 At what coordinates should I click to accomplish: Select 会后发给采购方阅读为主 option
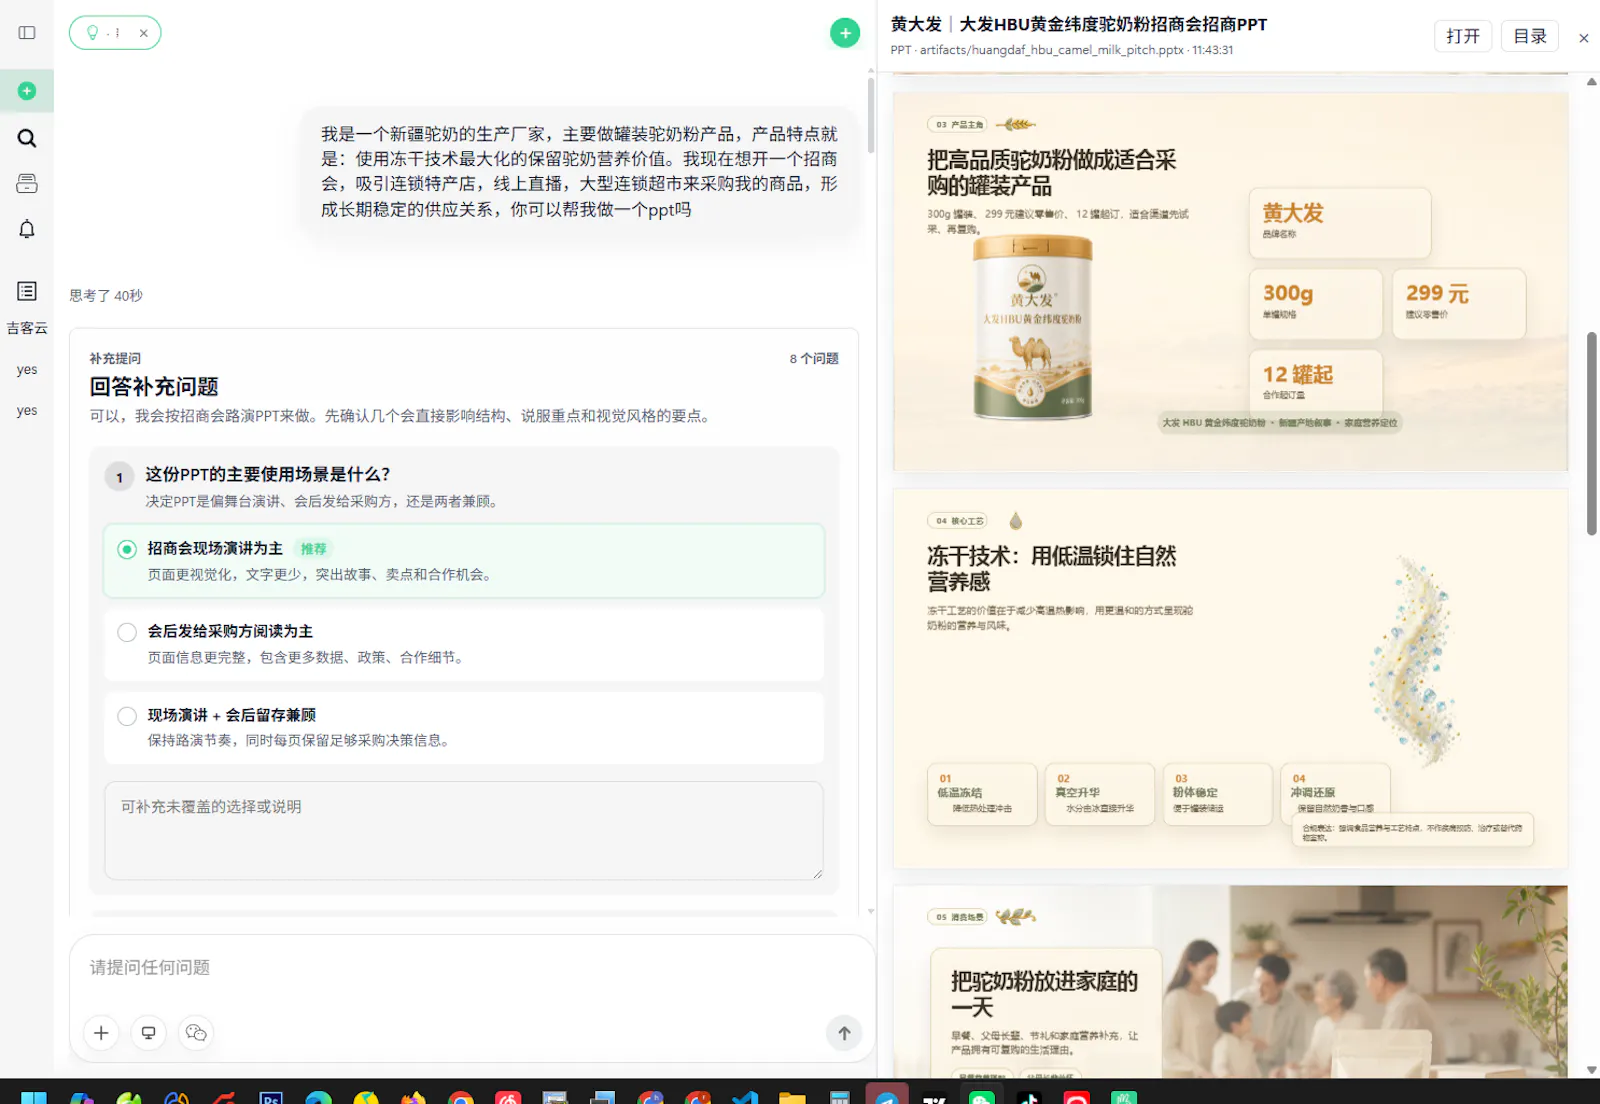[464, 644]
